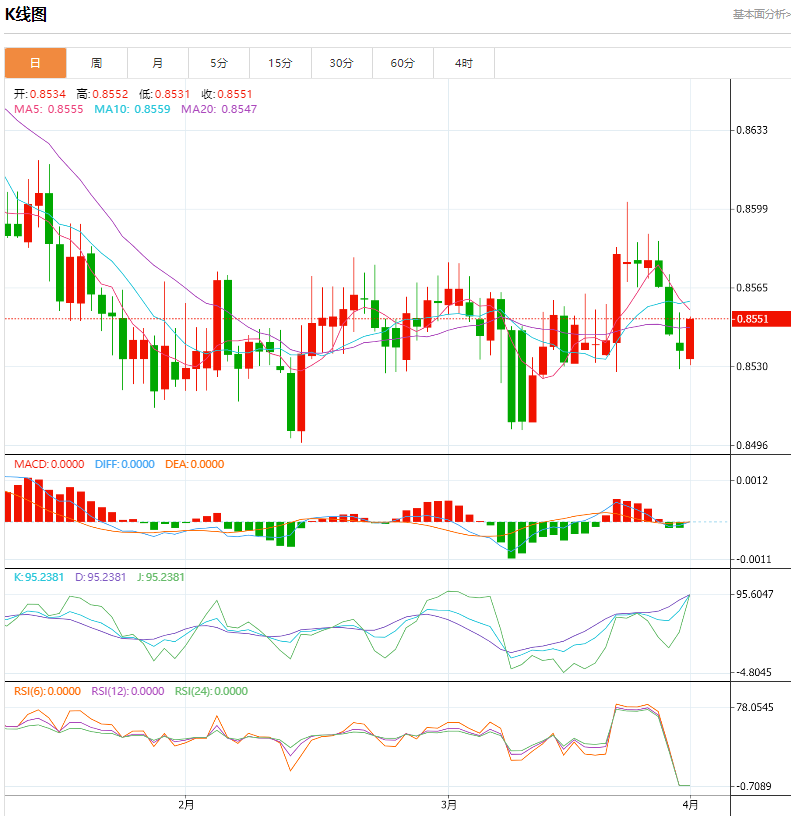Click the K线图 heading
The image size is (791, 816).
click(26, 14)
